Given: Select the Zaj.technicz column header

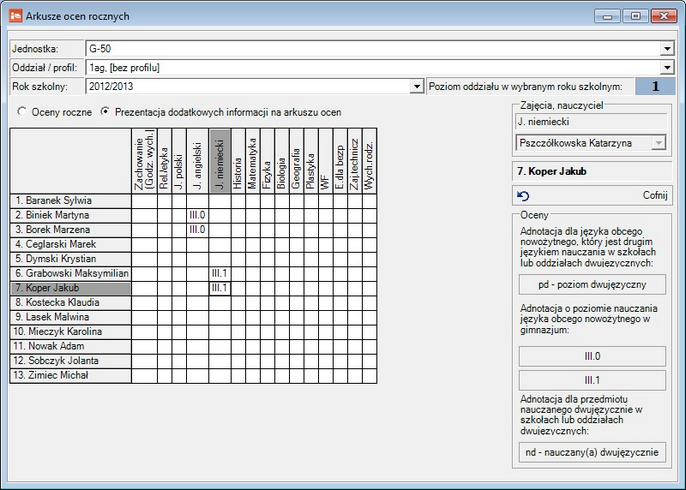Looking at the screenshot, I should pos(354,161).
